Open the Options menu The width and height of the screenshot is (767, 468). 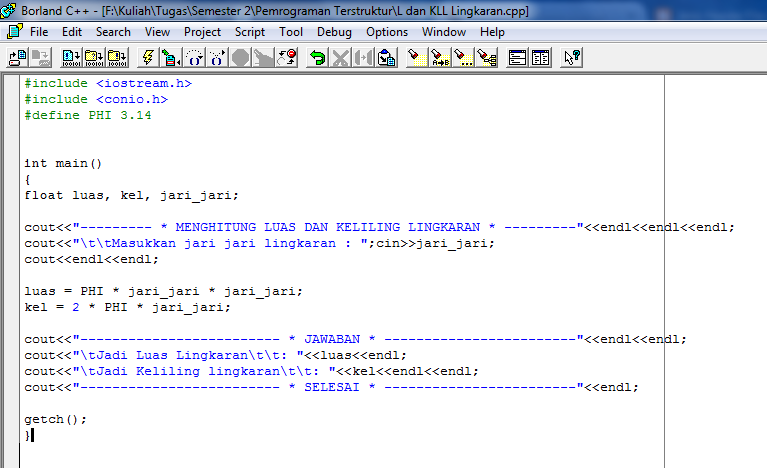coord(387,32)
